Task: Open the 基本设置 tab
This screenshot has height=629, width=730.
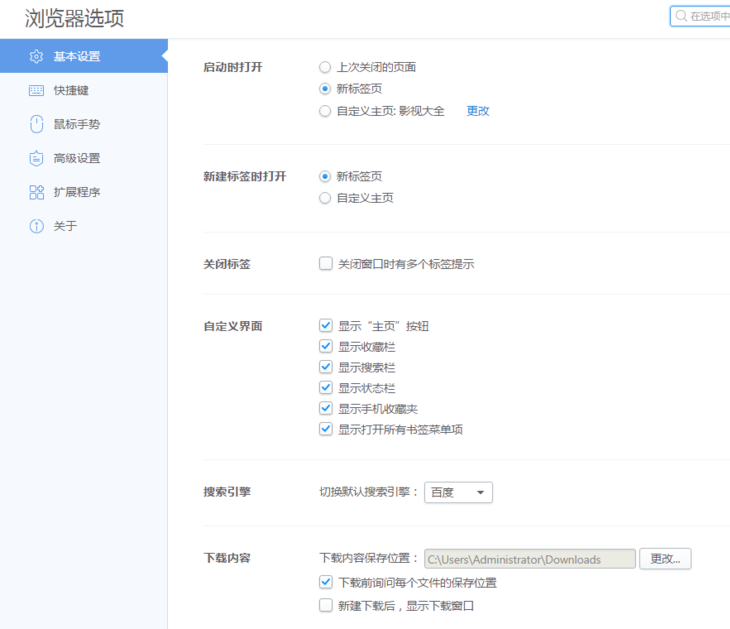Action: [84, 56]
